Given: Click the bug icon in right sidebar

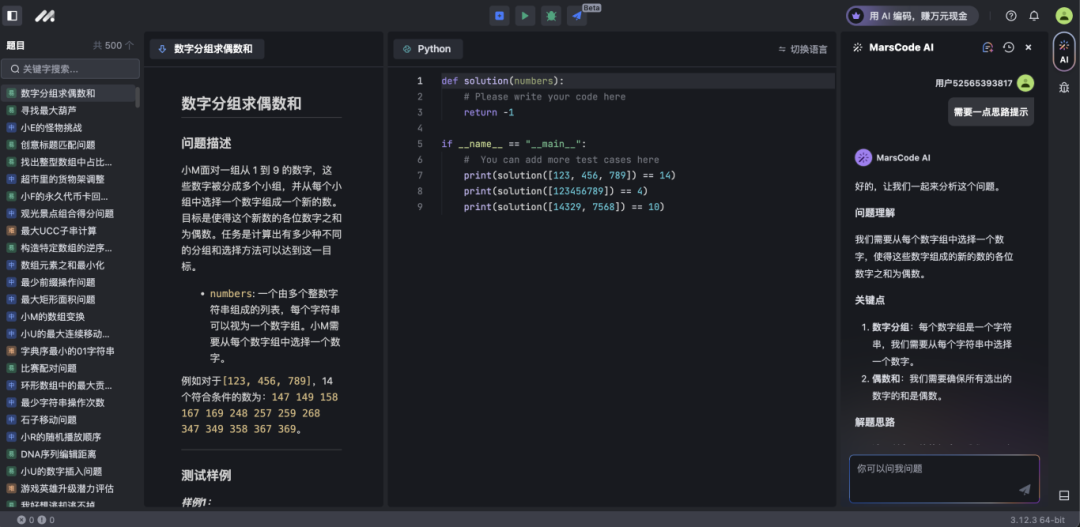Looking at the screenshot, I should pyautogui.click(x=1064, y=87).
